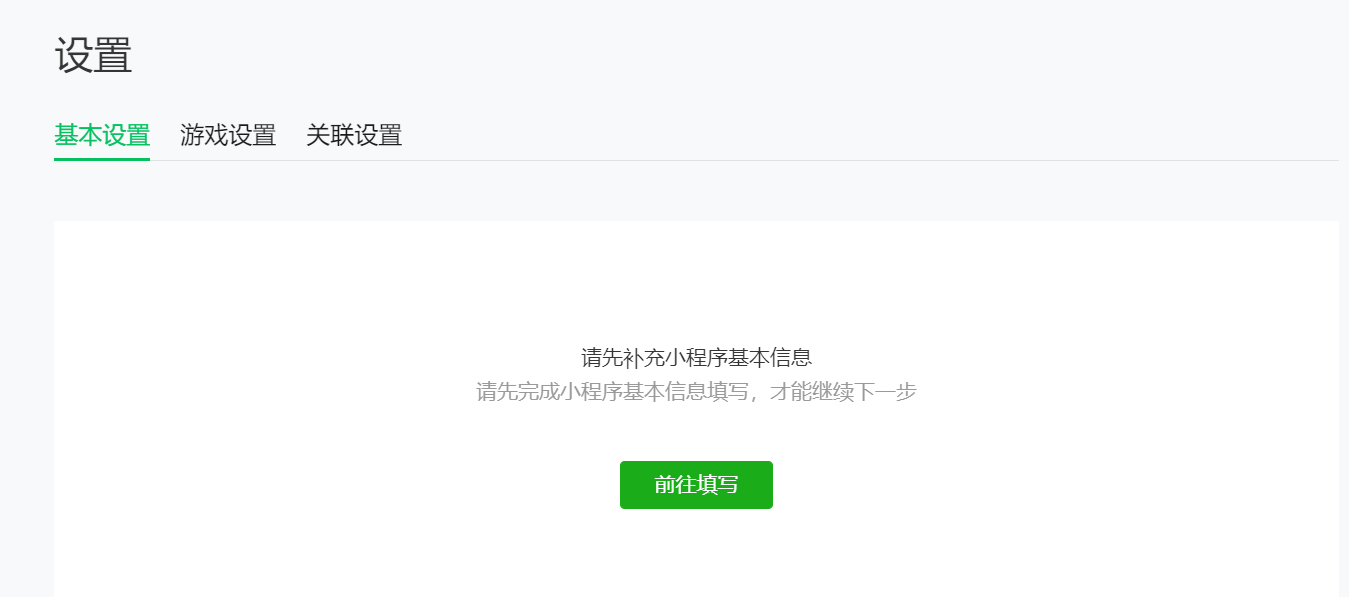The width and height of the screenshot is (1349, 597).
Task: Click the divider line right of the tabs
Action: pyautogui.click(x=870, y=160)
